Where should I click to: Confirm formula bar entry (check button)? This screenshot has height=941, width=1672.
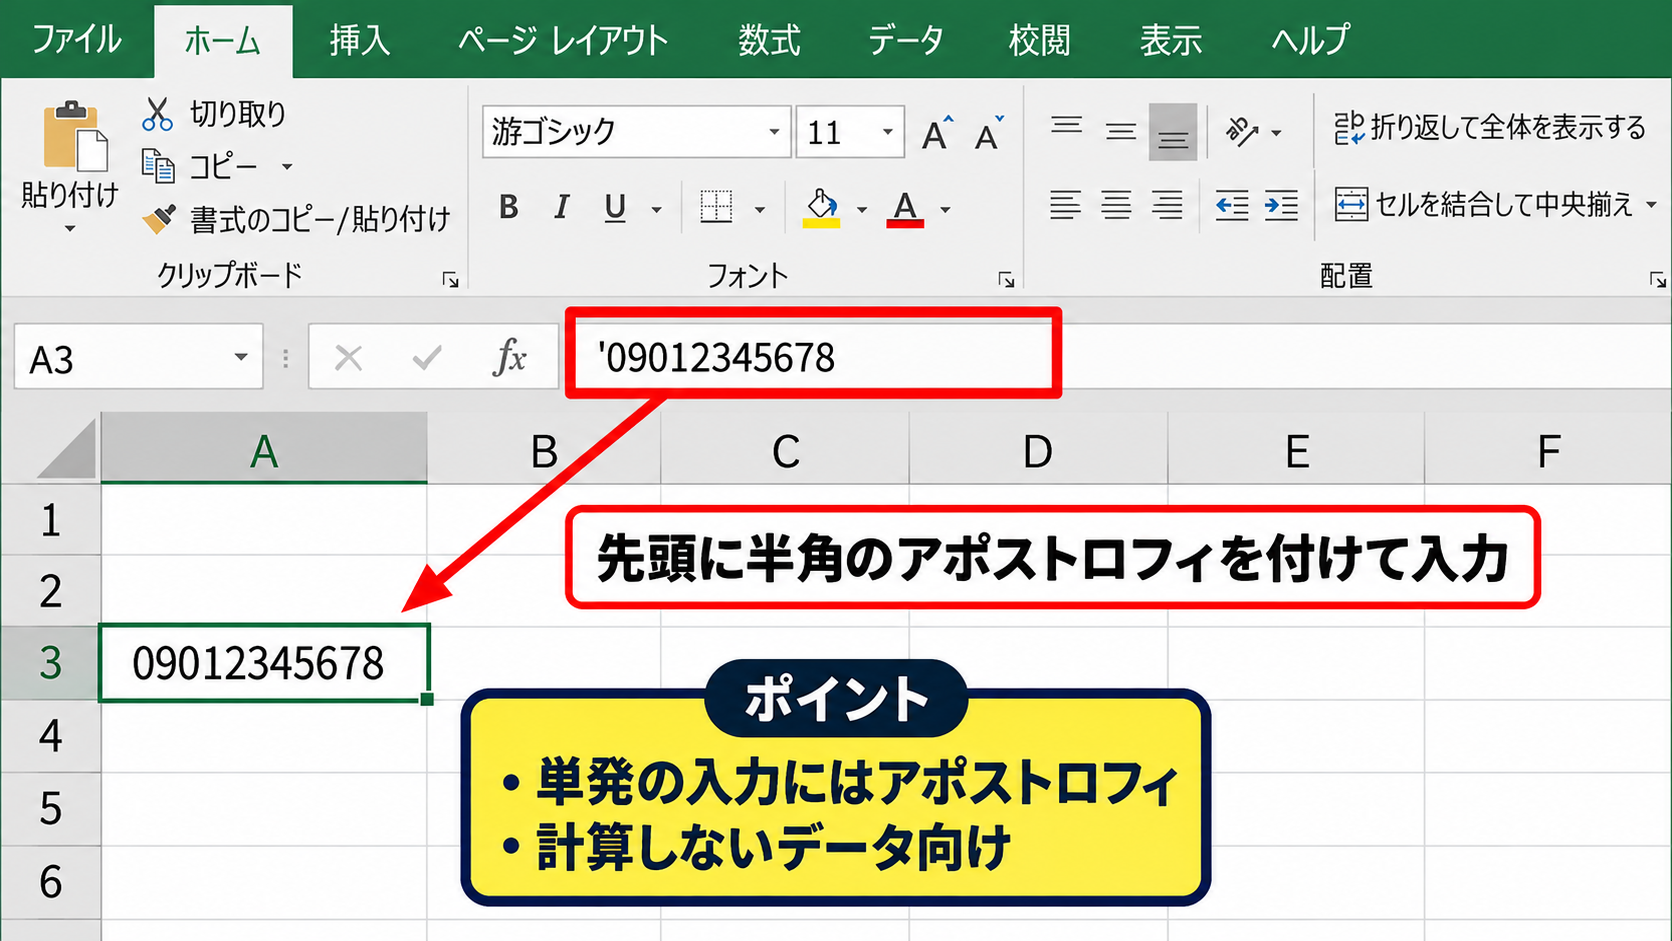(427, 357)
